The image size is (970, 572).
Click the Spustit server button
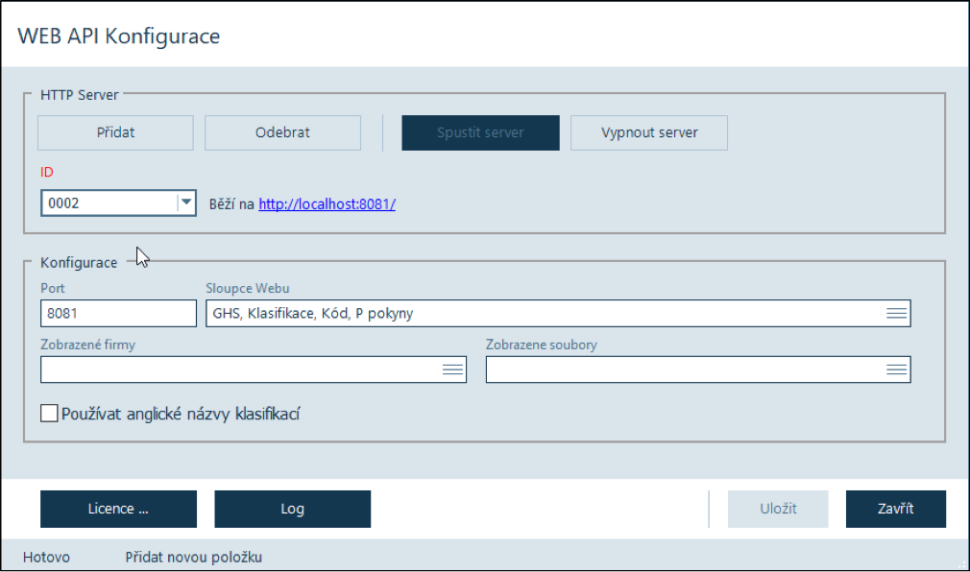coord(480,133)
